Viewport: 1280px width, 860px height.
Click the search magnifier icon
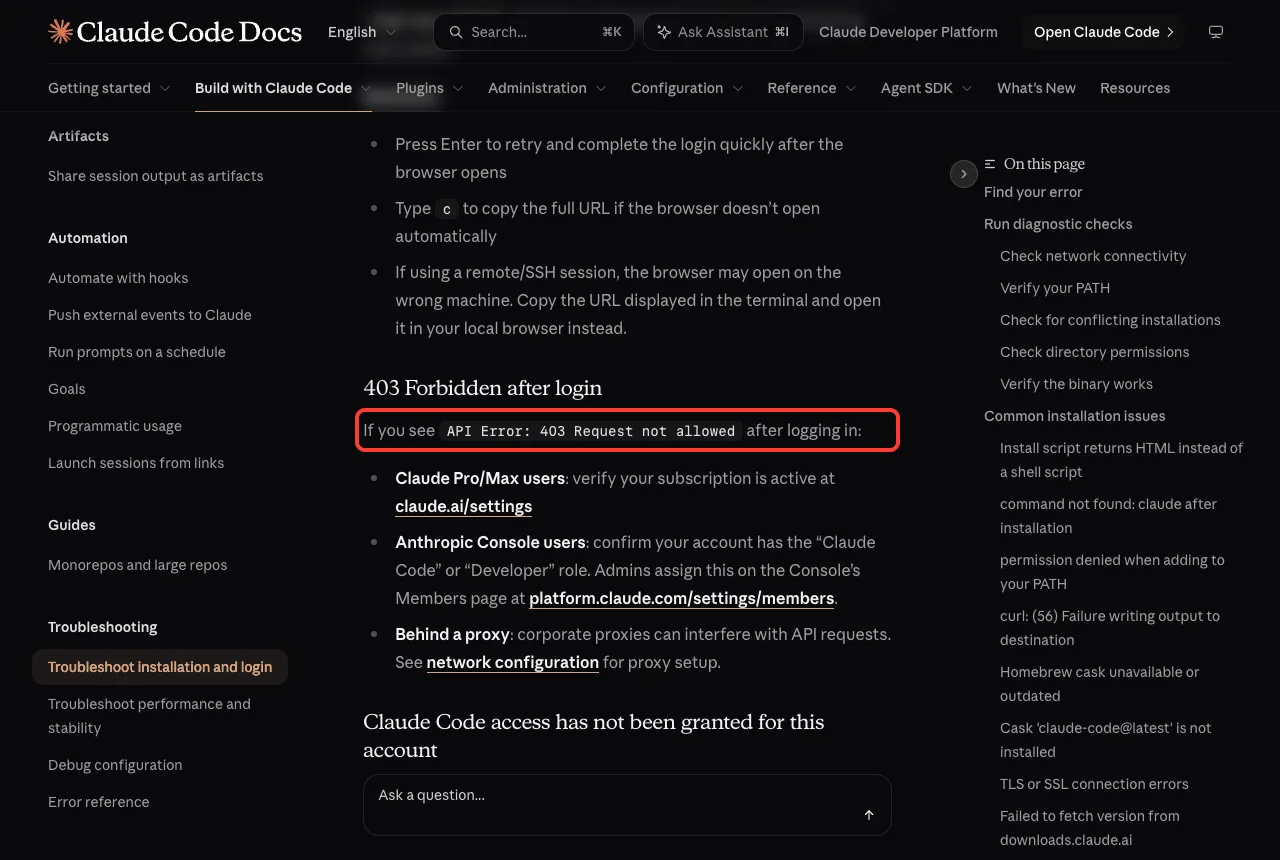tap(456, 32)
